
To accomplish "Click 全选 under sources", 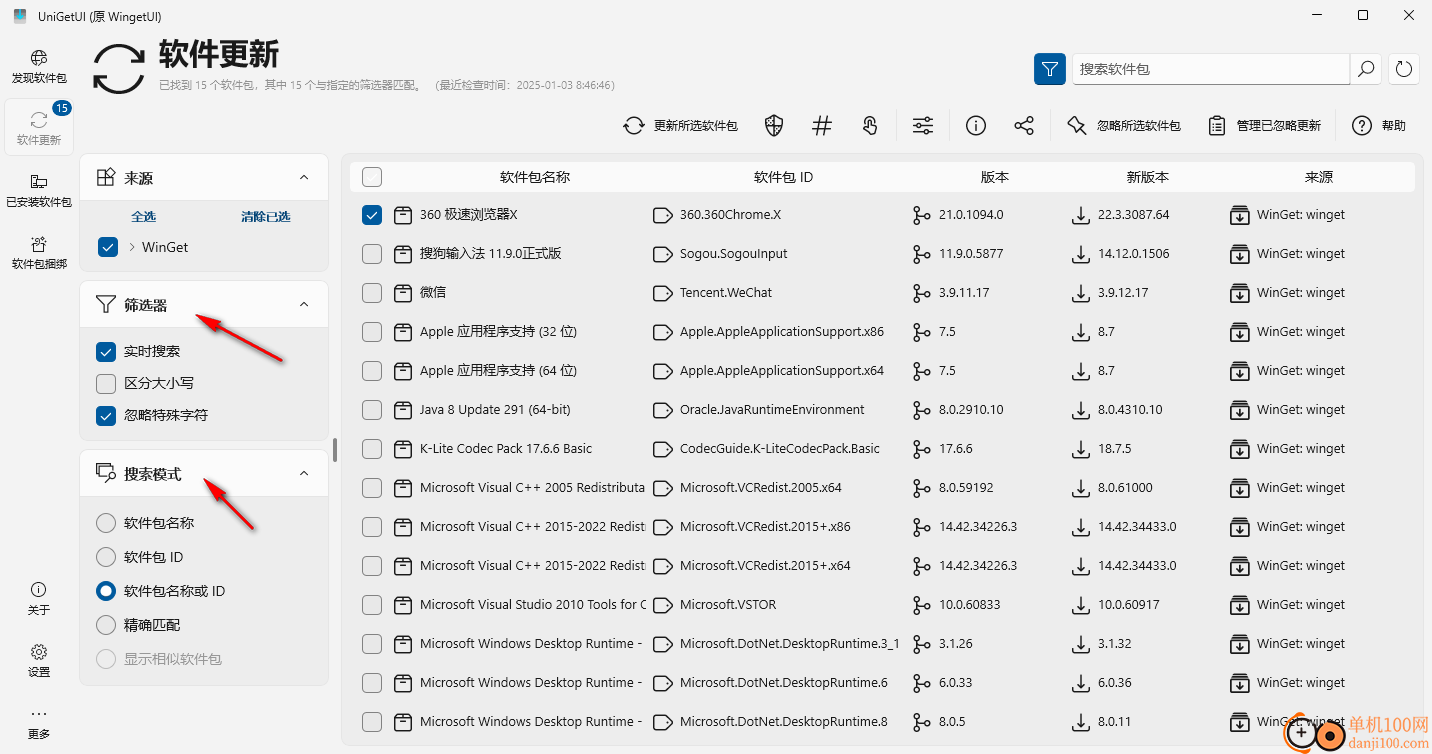I will [143, 217].
